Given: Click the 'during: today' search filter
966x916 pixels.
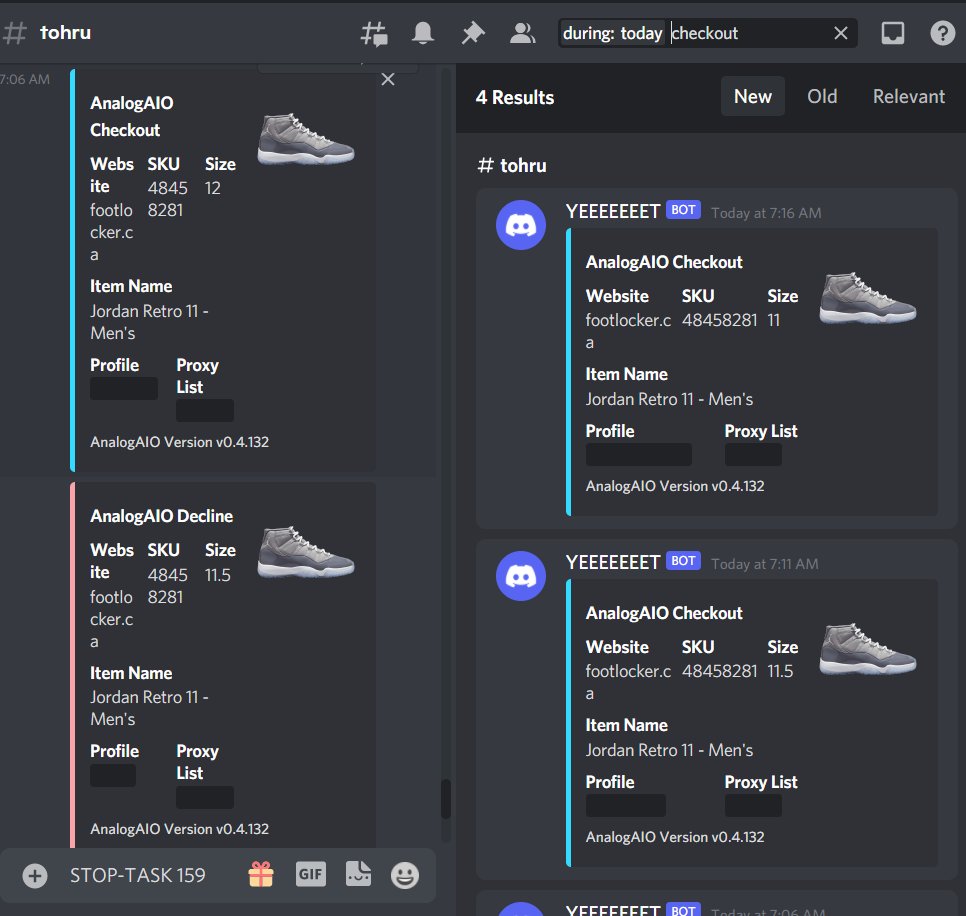Looking at the screenshot, I should (612, 33).
